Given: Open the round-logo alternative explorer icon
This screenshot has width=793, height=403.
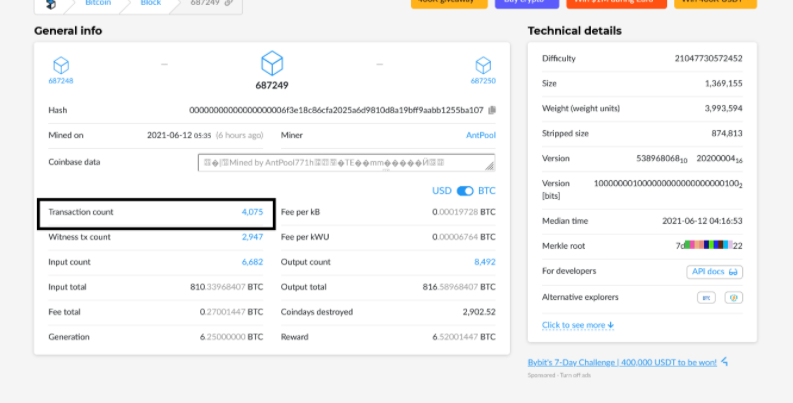Looking at the screenshot, I should point(733,298).
